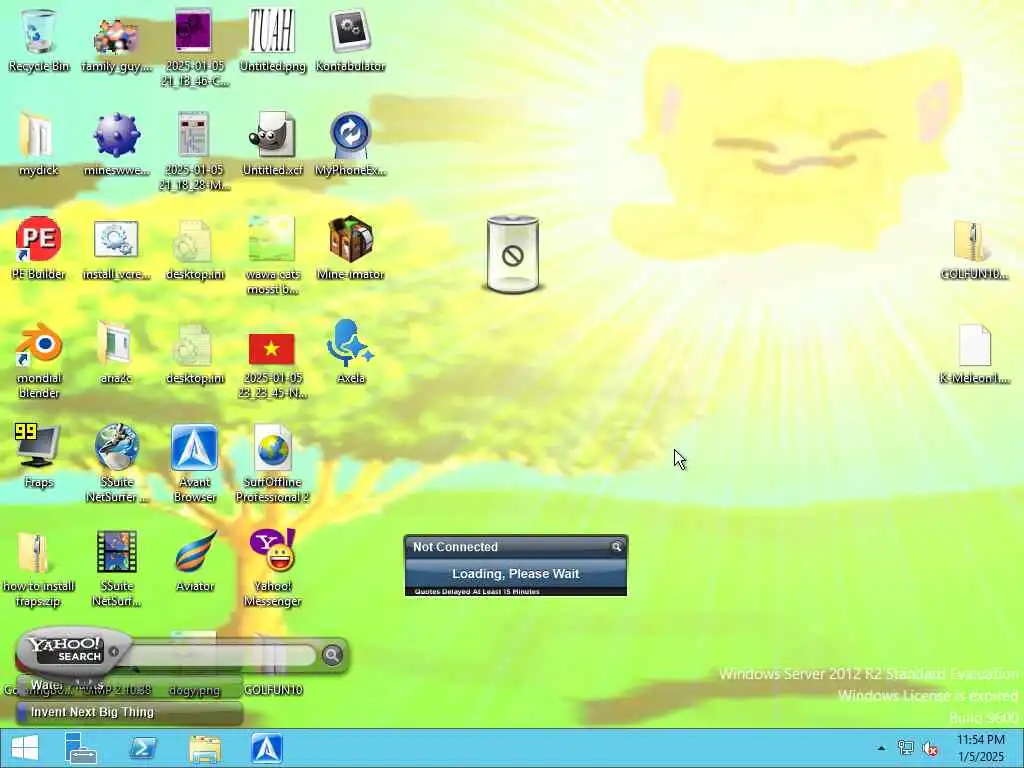Viewport: 1024px width, 768px height.
Task: Open Server Manager from the taskbar
Action: tap(81, 748)
